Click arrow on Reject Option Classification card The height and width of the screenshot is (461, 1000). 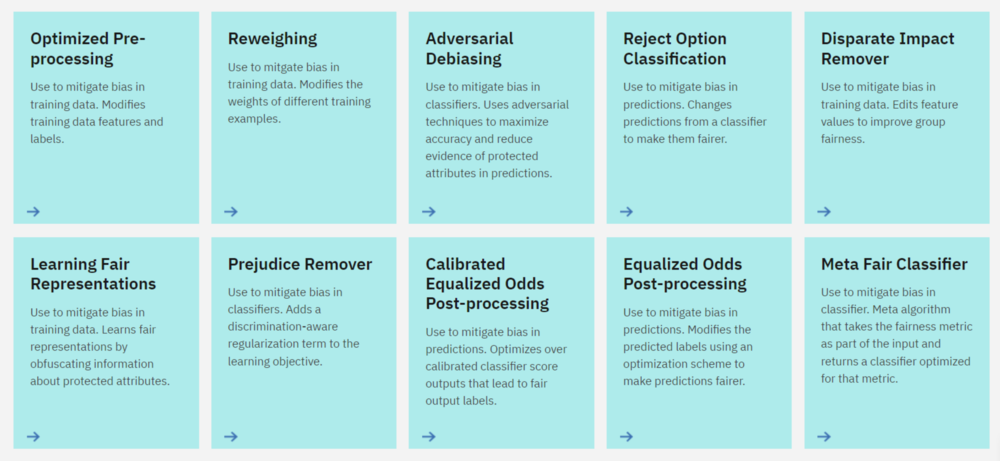pyautogui.click(x=626, y=211)
